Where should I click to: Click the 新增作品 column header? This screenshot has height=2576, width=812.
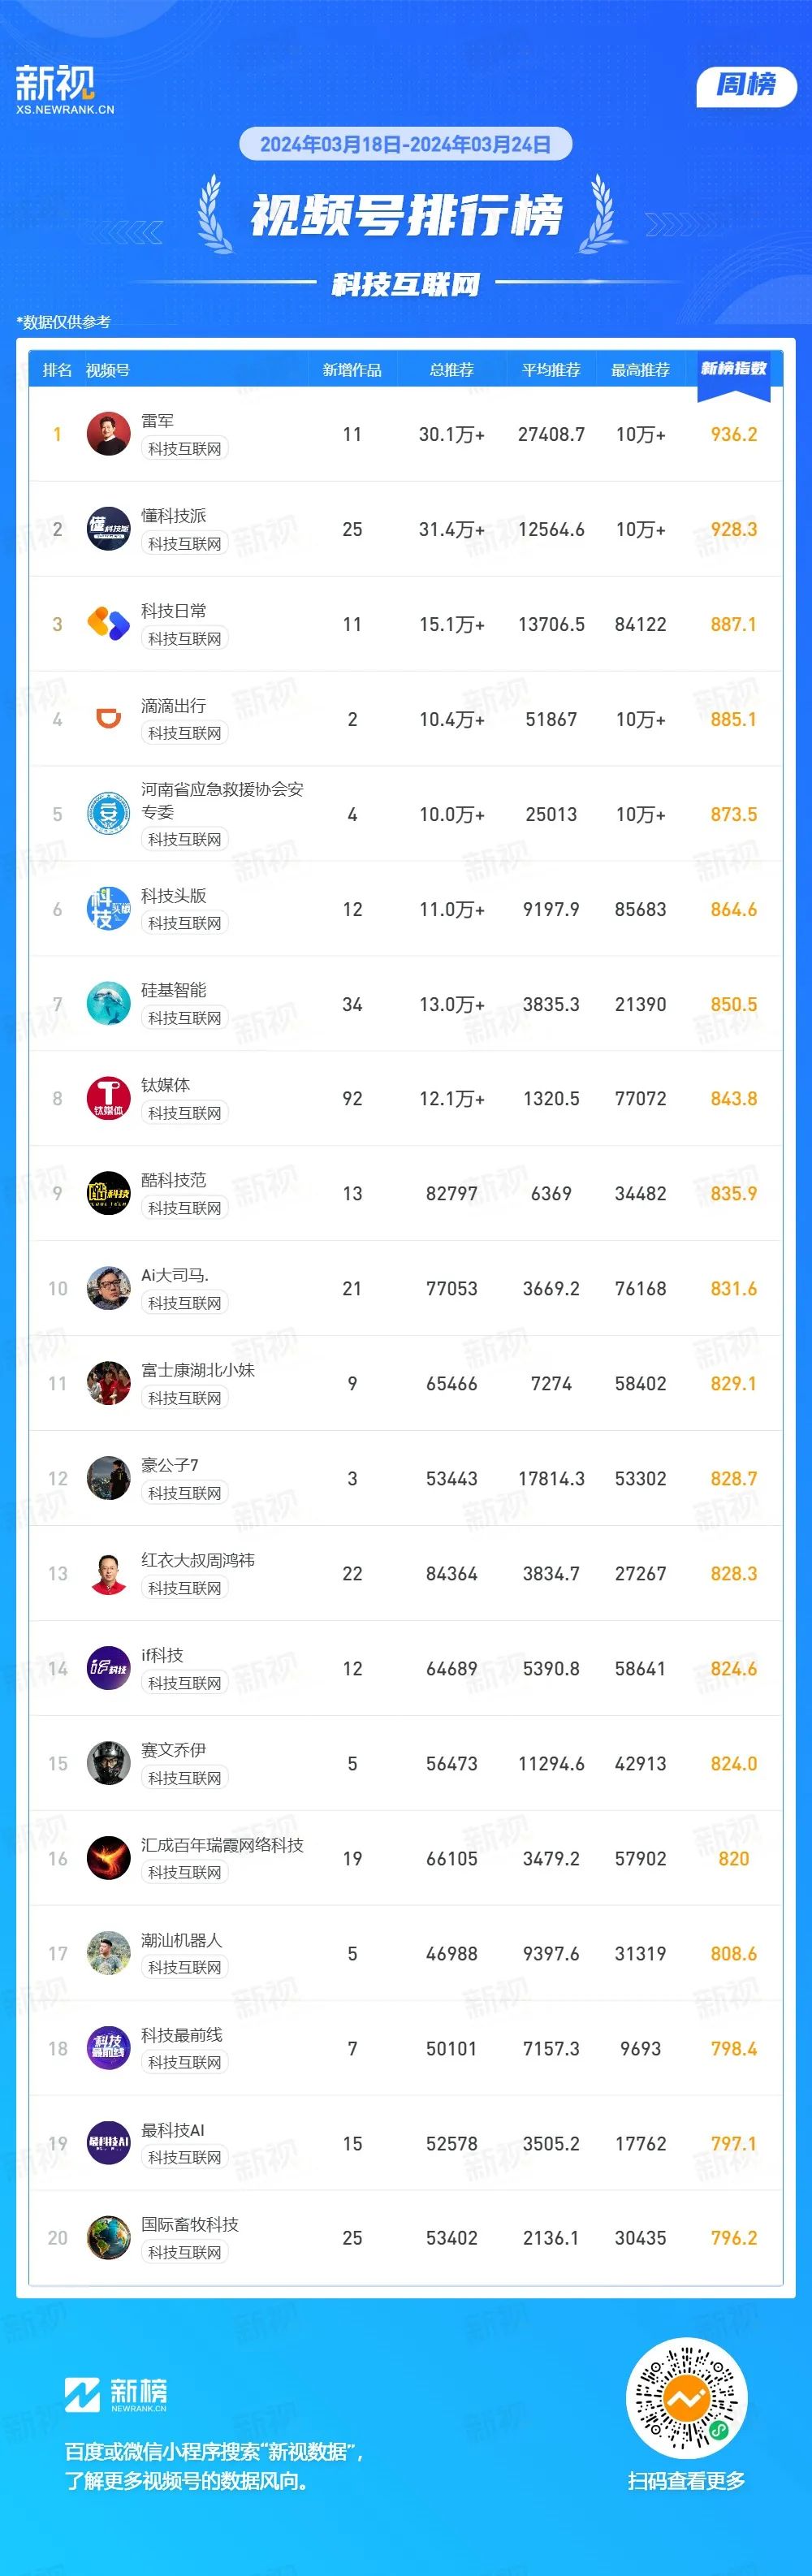(352, 370)
